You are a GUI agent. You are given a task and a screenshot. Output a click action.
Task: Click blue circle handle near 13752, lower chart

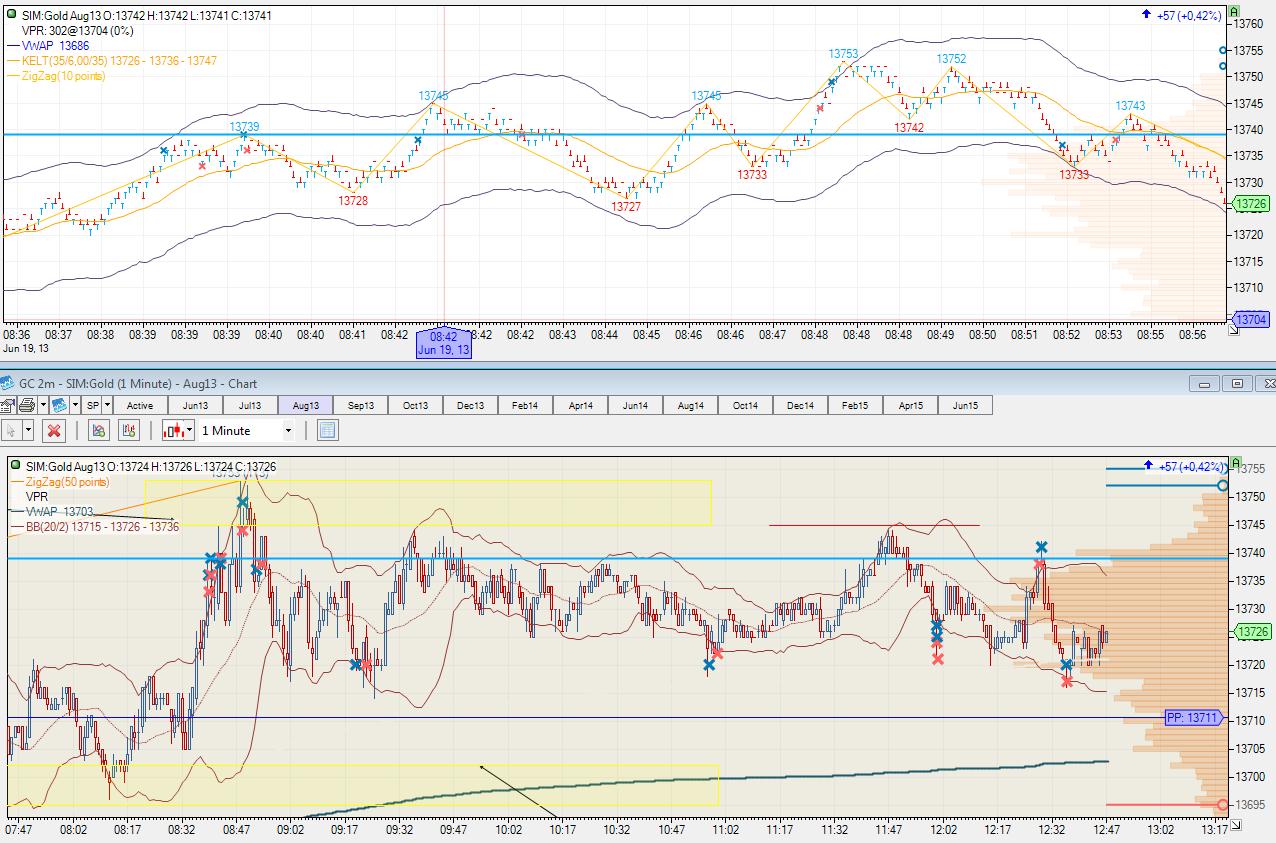(x=1222, y=486)
